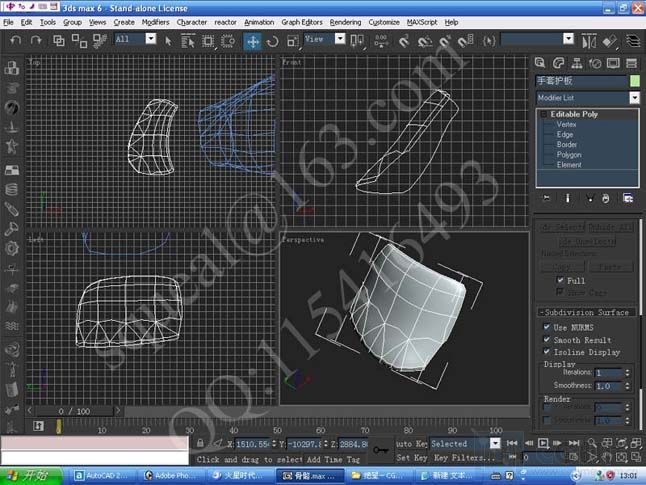Open the All selection filter dropdown
Viewport: 646px width, 485px height.
click(151, 39)
